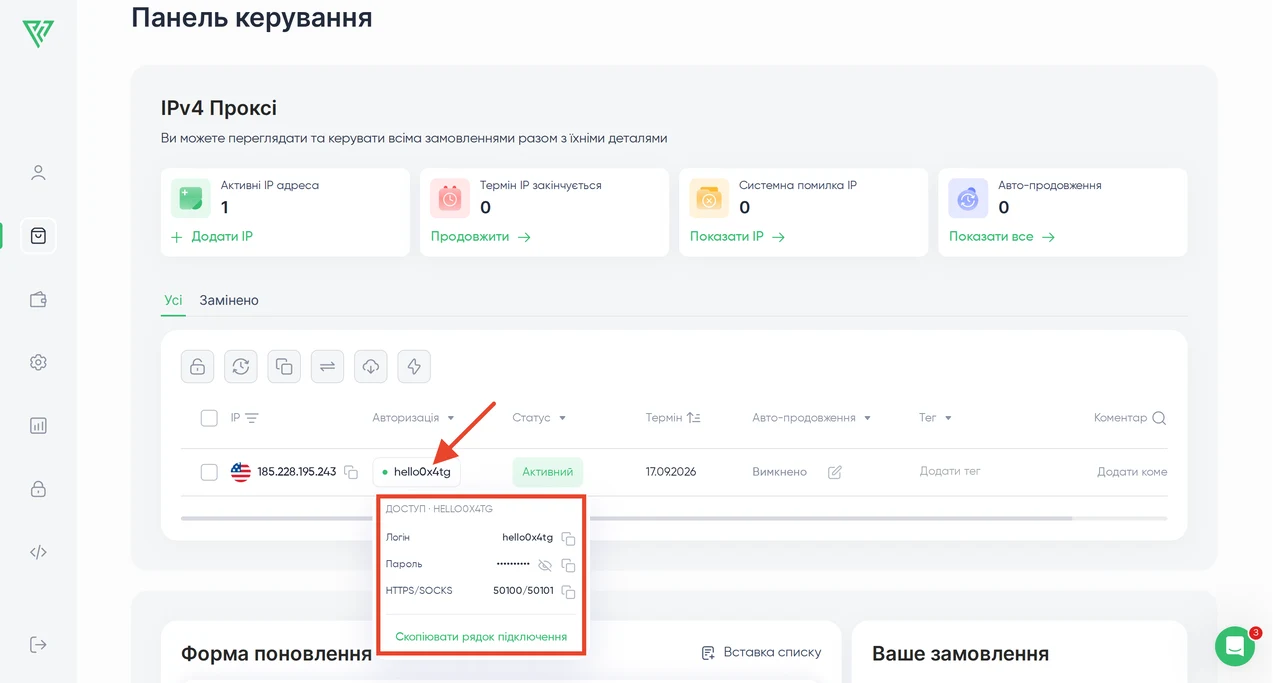The width and height of the screenshot is (1280, 683).
Task: Copy the password in access popup
Action: pos(568,565)
